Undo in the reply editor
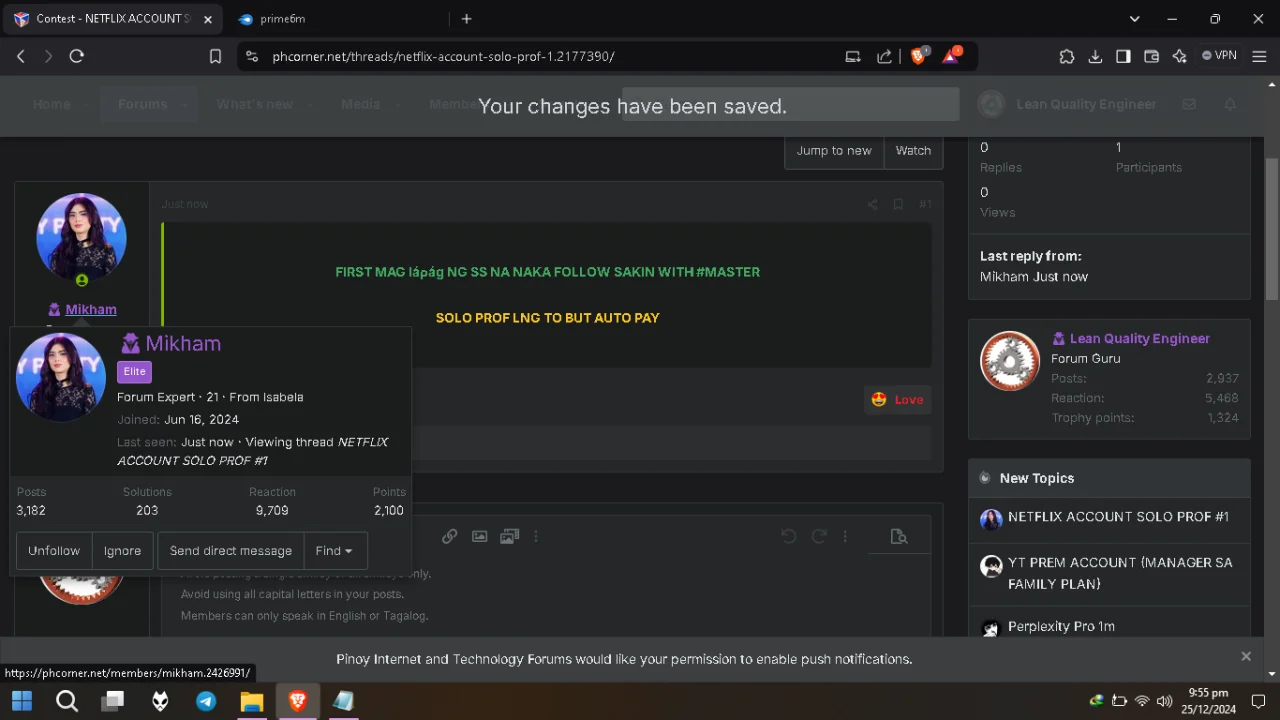Image resolution: width=1280 pixels, height=720 pixels. click(788, 537)
